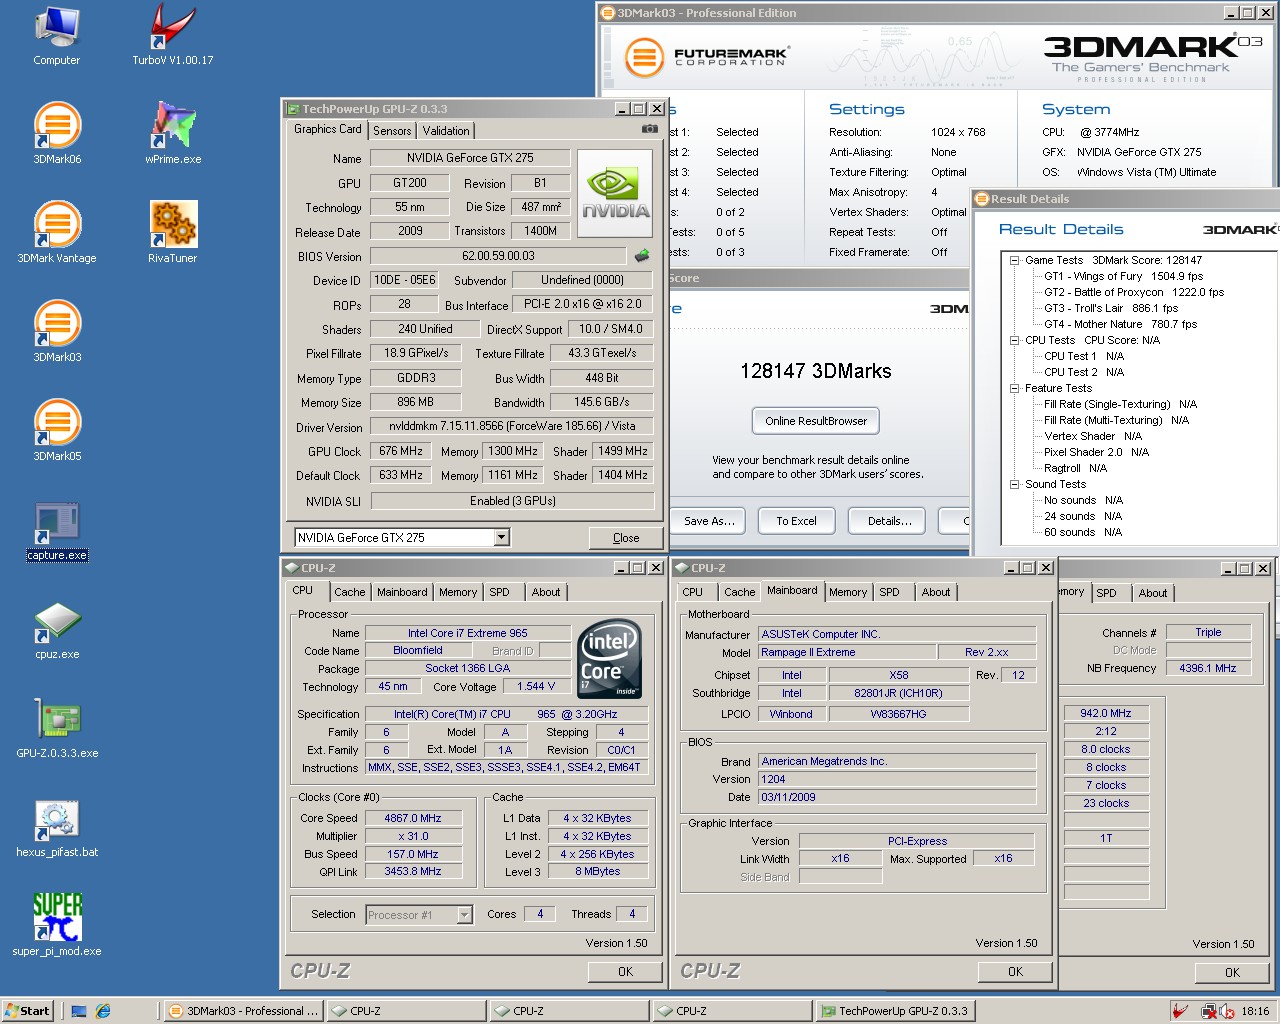Select the capture.exe desktop icon

(57, 531)
